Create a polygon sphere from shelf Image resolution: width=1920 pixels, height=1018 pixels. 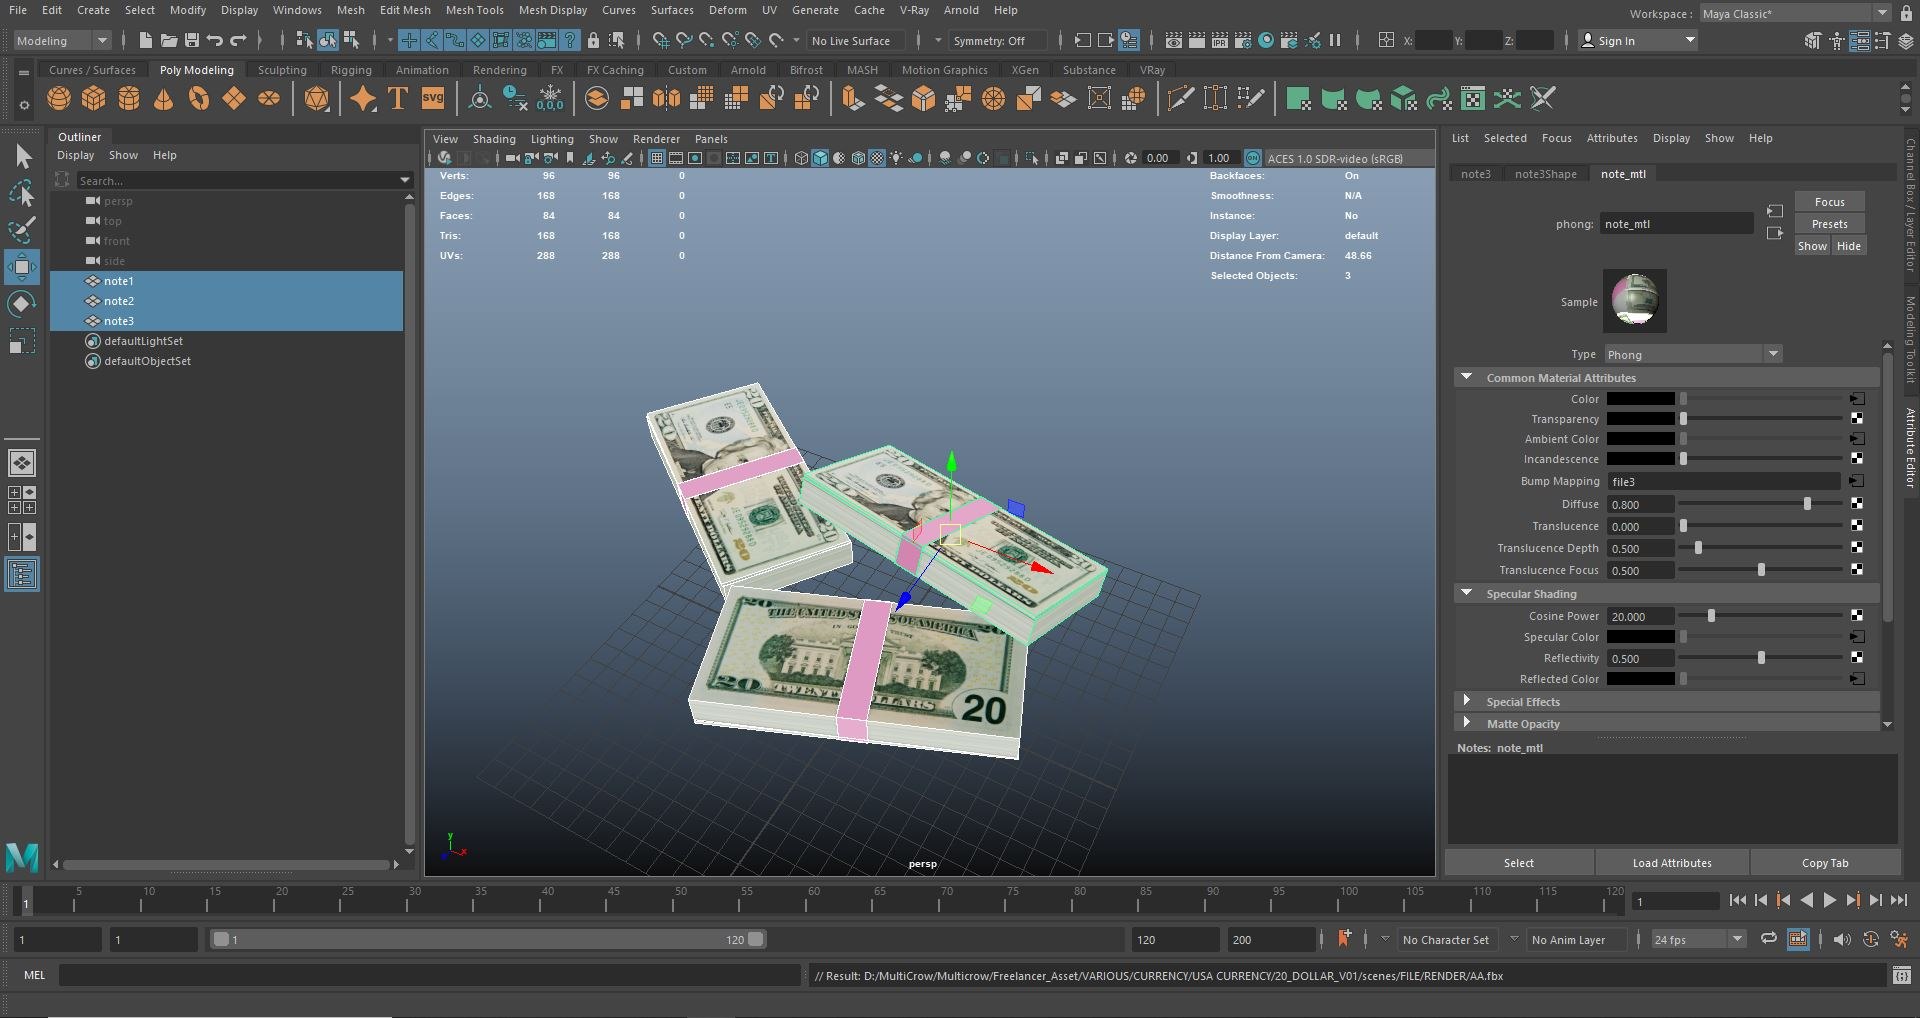59,98
